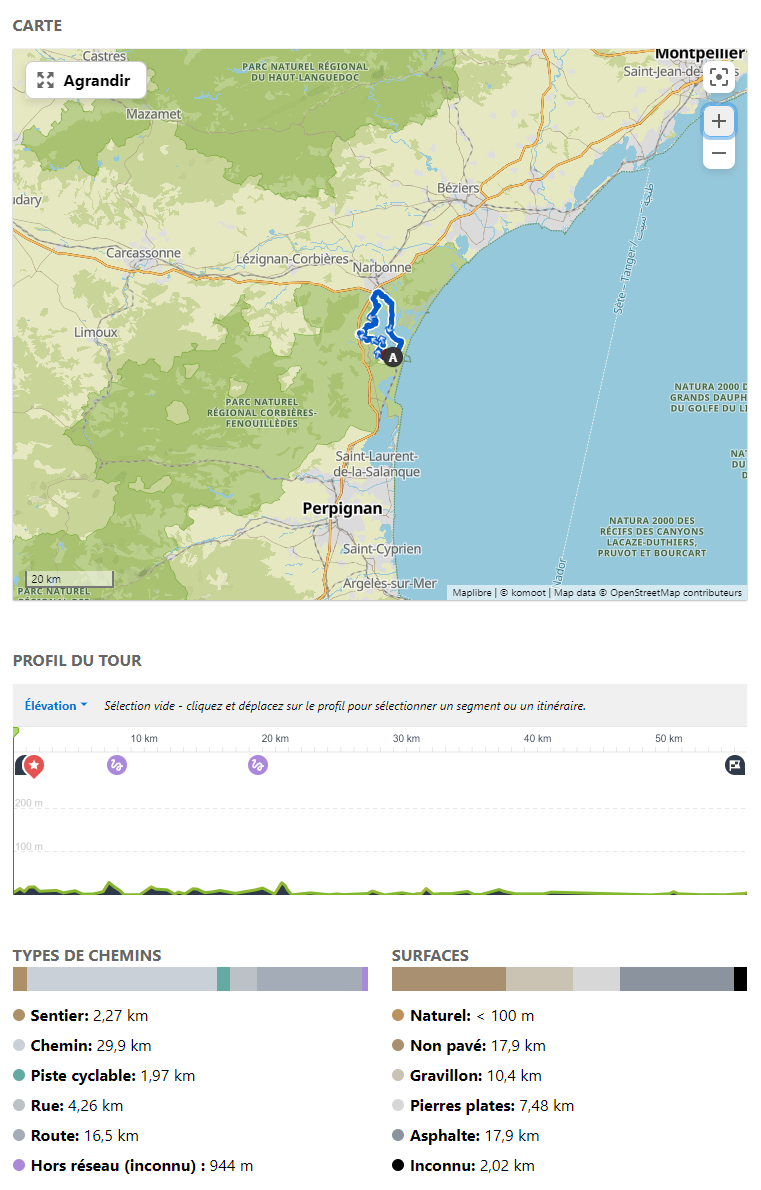Select the Piste cyclable: 1,97 km entry
This screenshot has height=1190, width=761.
point(105,1076)
